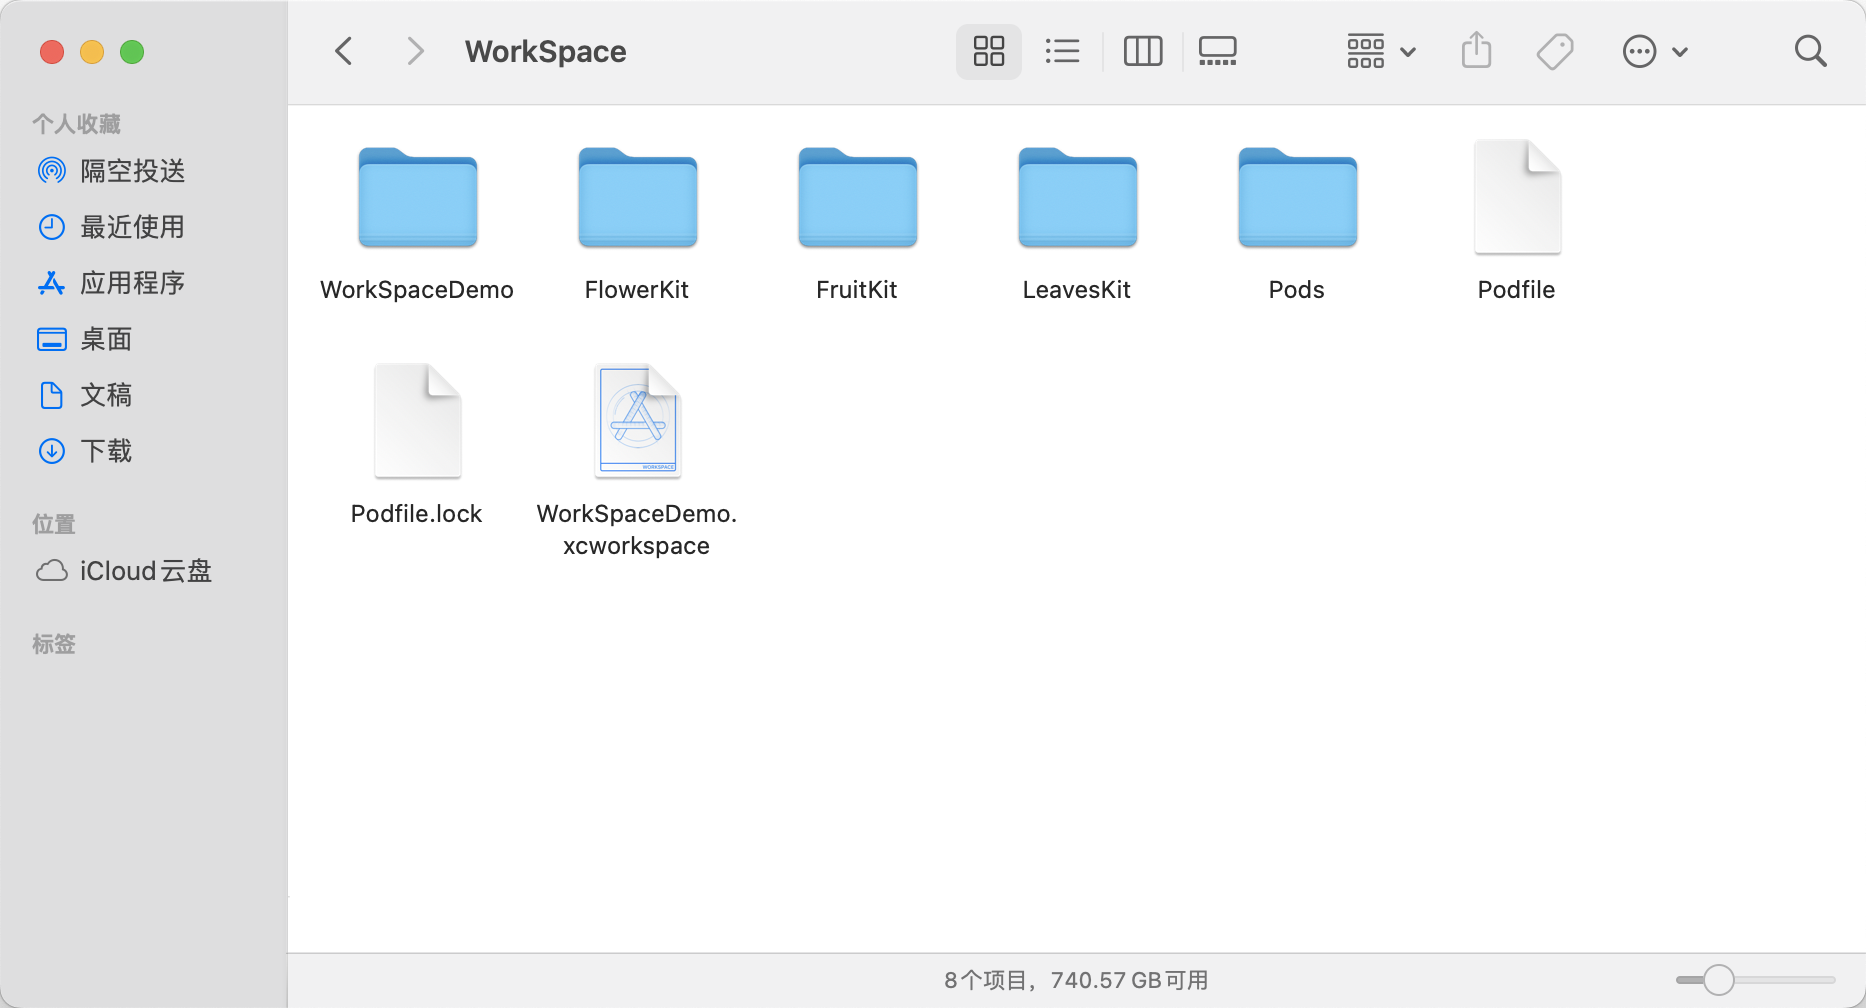This screenshot has height=1008, width=1866.
Task: Click the Tag toolbar icon
Action: click(x=1555, y=51)
